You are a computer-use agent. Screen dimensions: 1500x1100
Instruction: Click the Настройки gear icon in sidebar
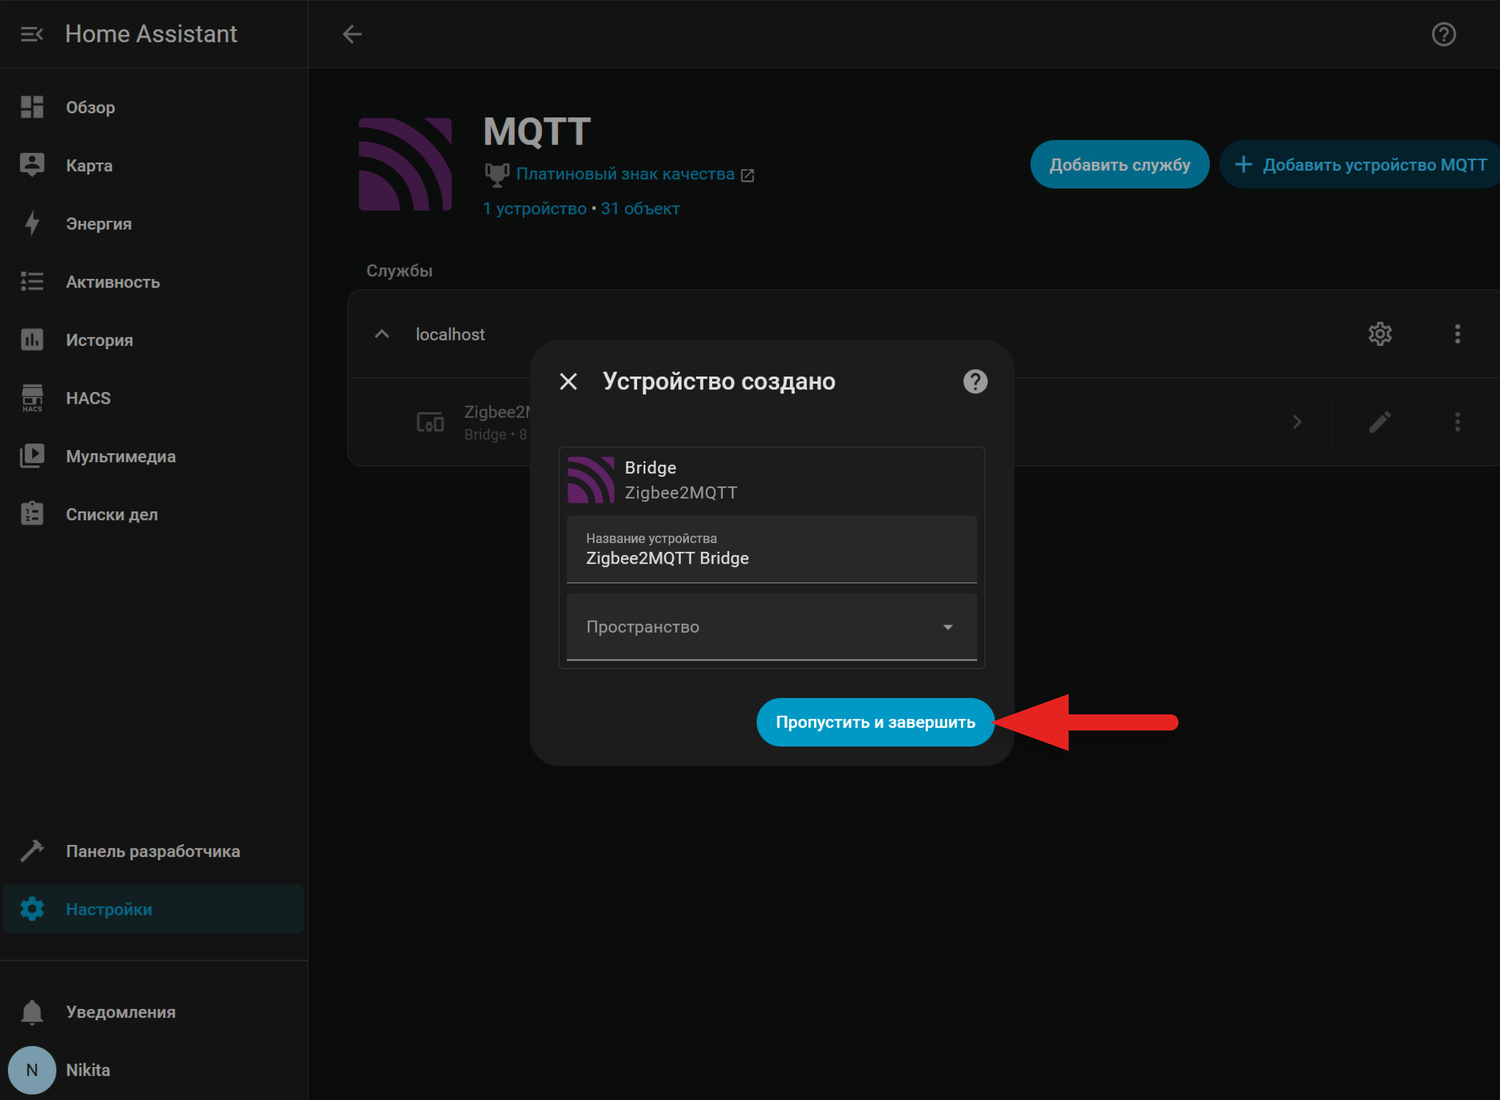point(32,909)
